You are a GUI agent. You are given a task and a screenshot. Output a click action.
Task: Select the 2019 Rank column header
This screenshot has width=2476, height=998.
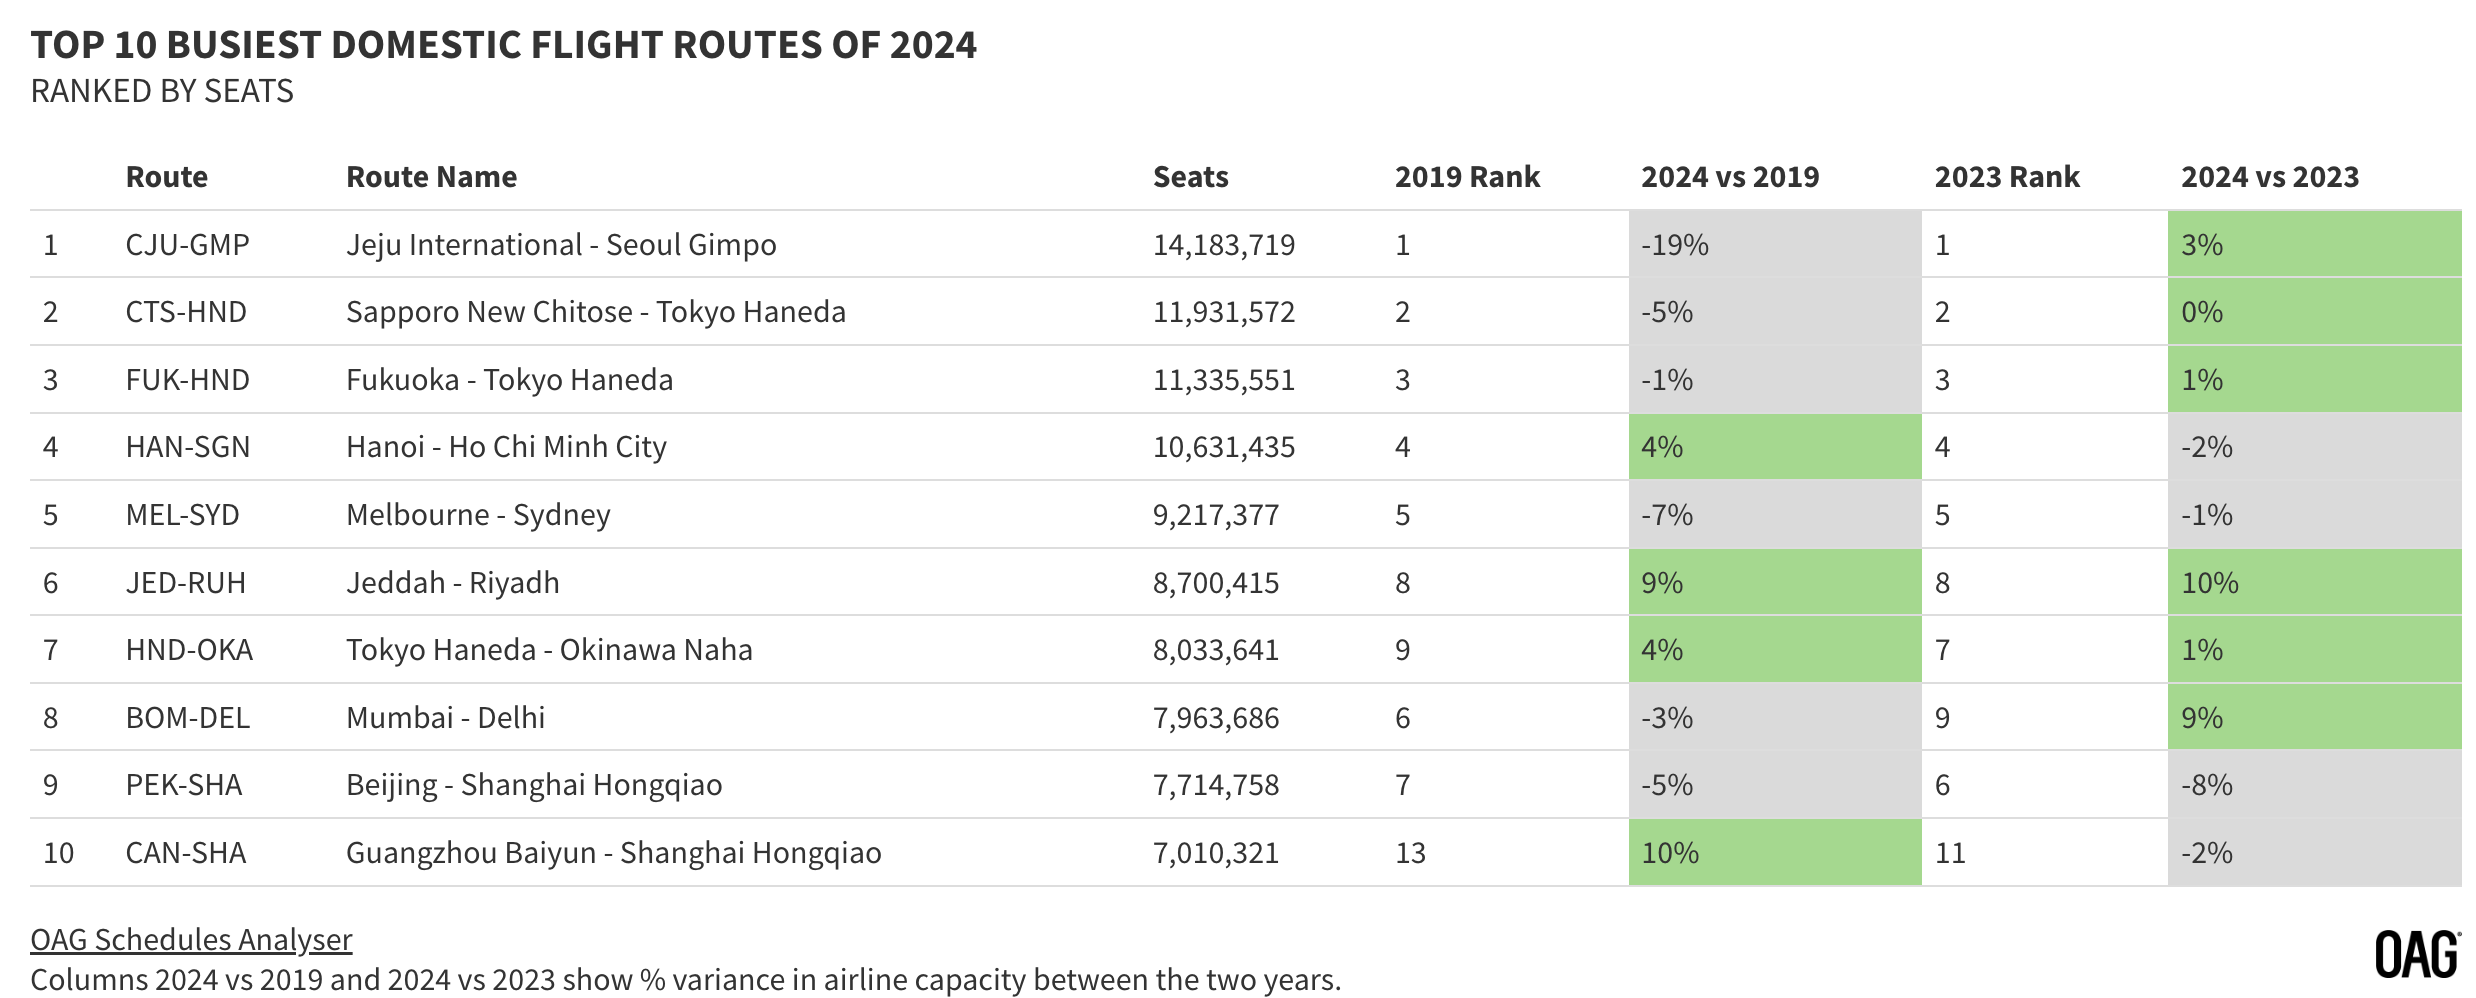pyautogui.click(x=1467, y=177)
